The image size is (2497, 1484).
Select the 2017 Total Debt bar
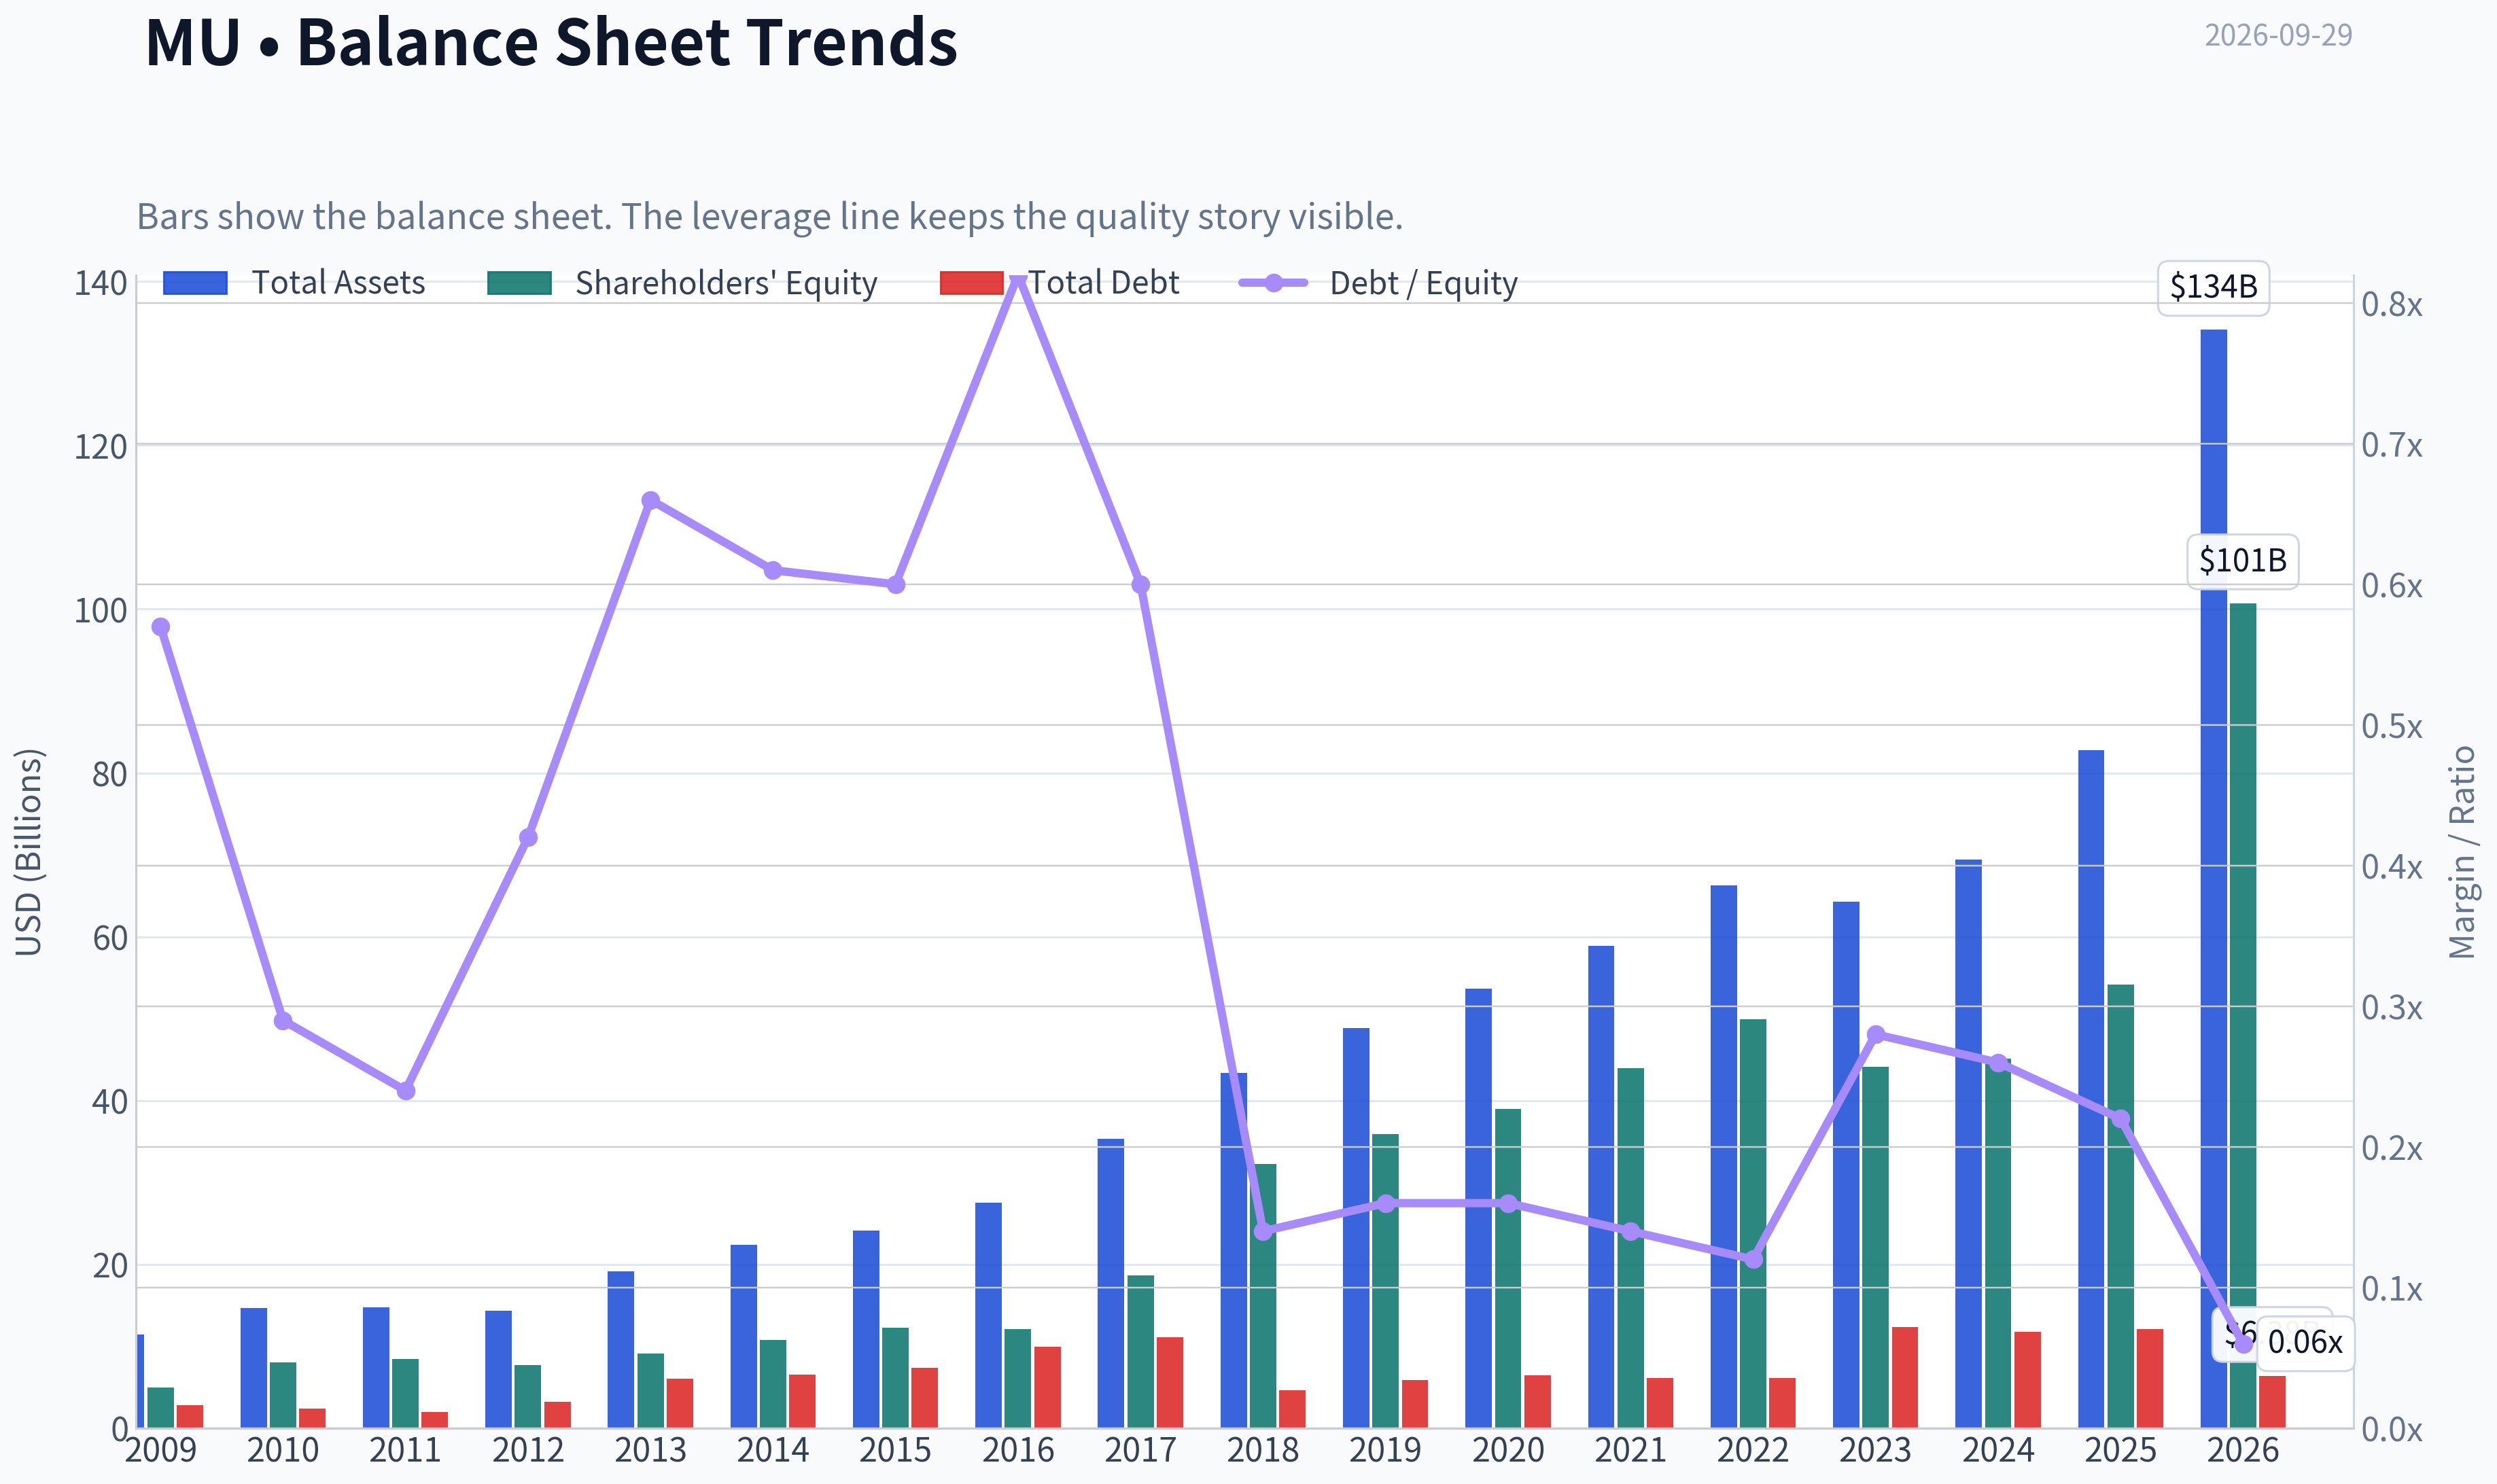point(1170,1382)
